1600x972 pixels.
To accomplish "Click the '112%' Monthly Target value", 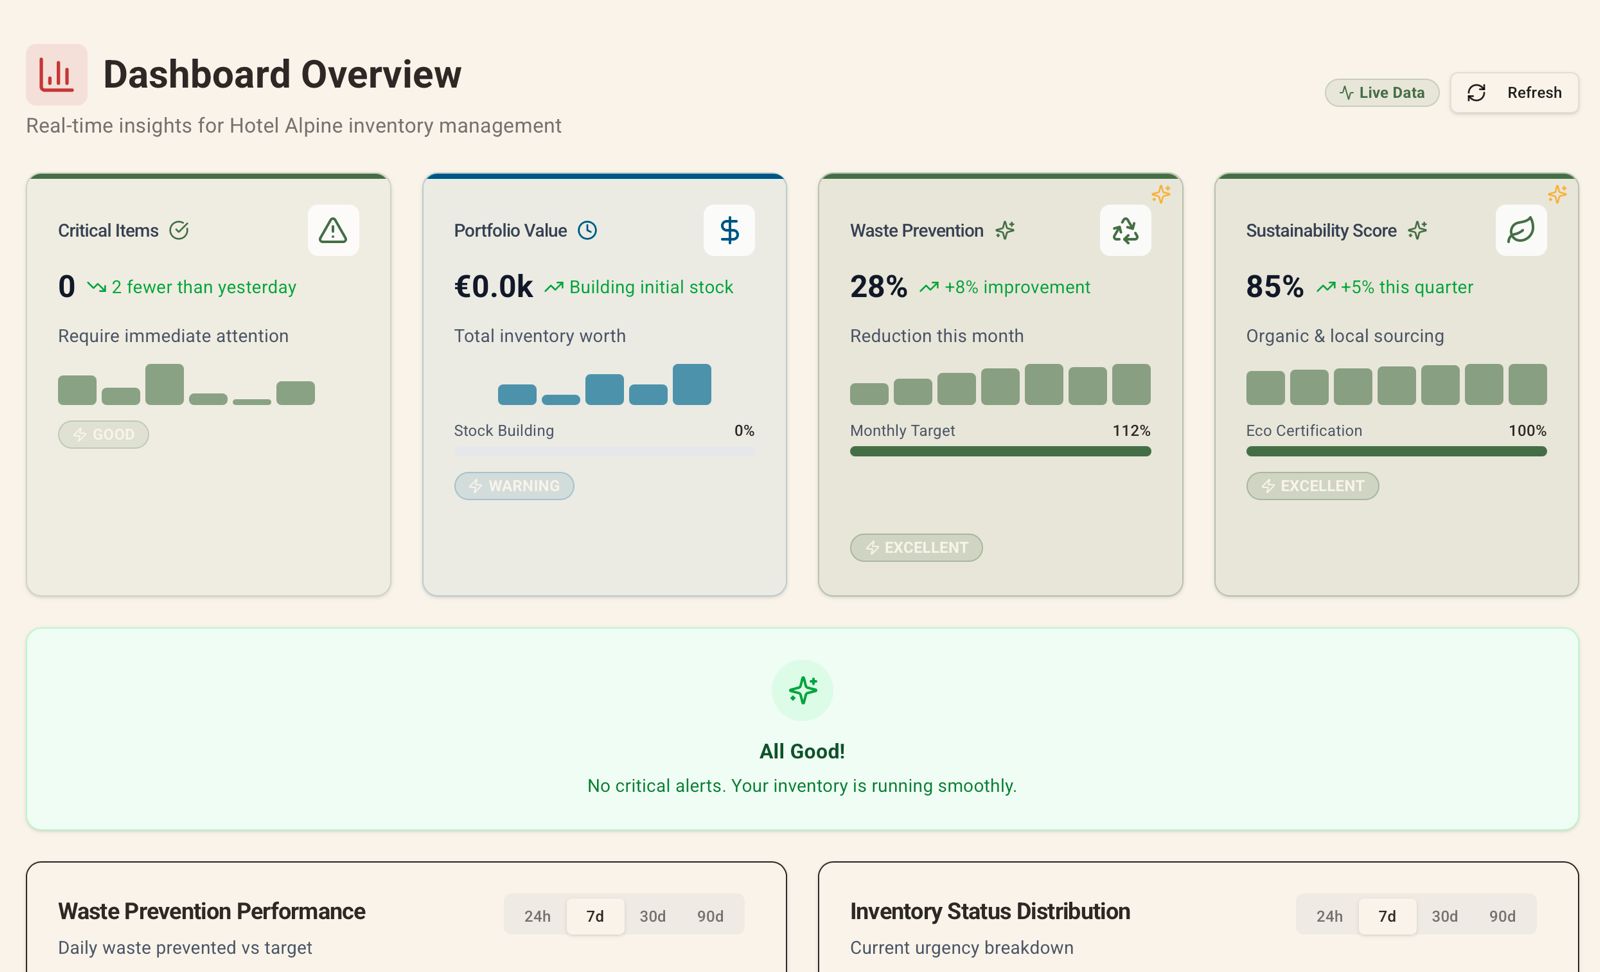I will click(1131, 431).
